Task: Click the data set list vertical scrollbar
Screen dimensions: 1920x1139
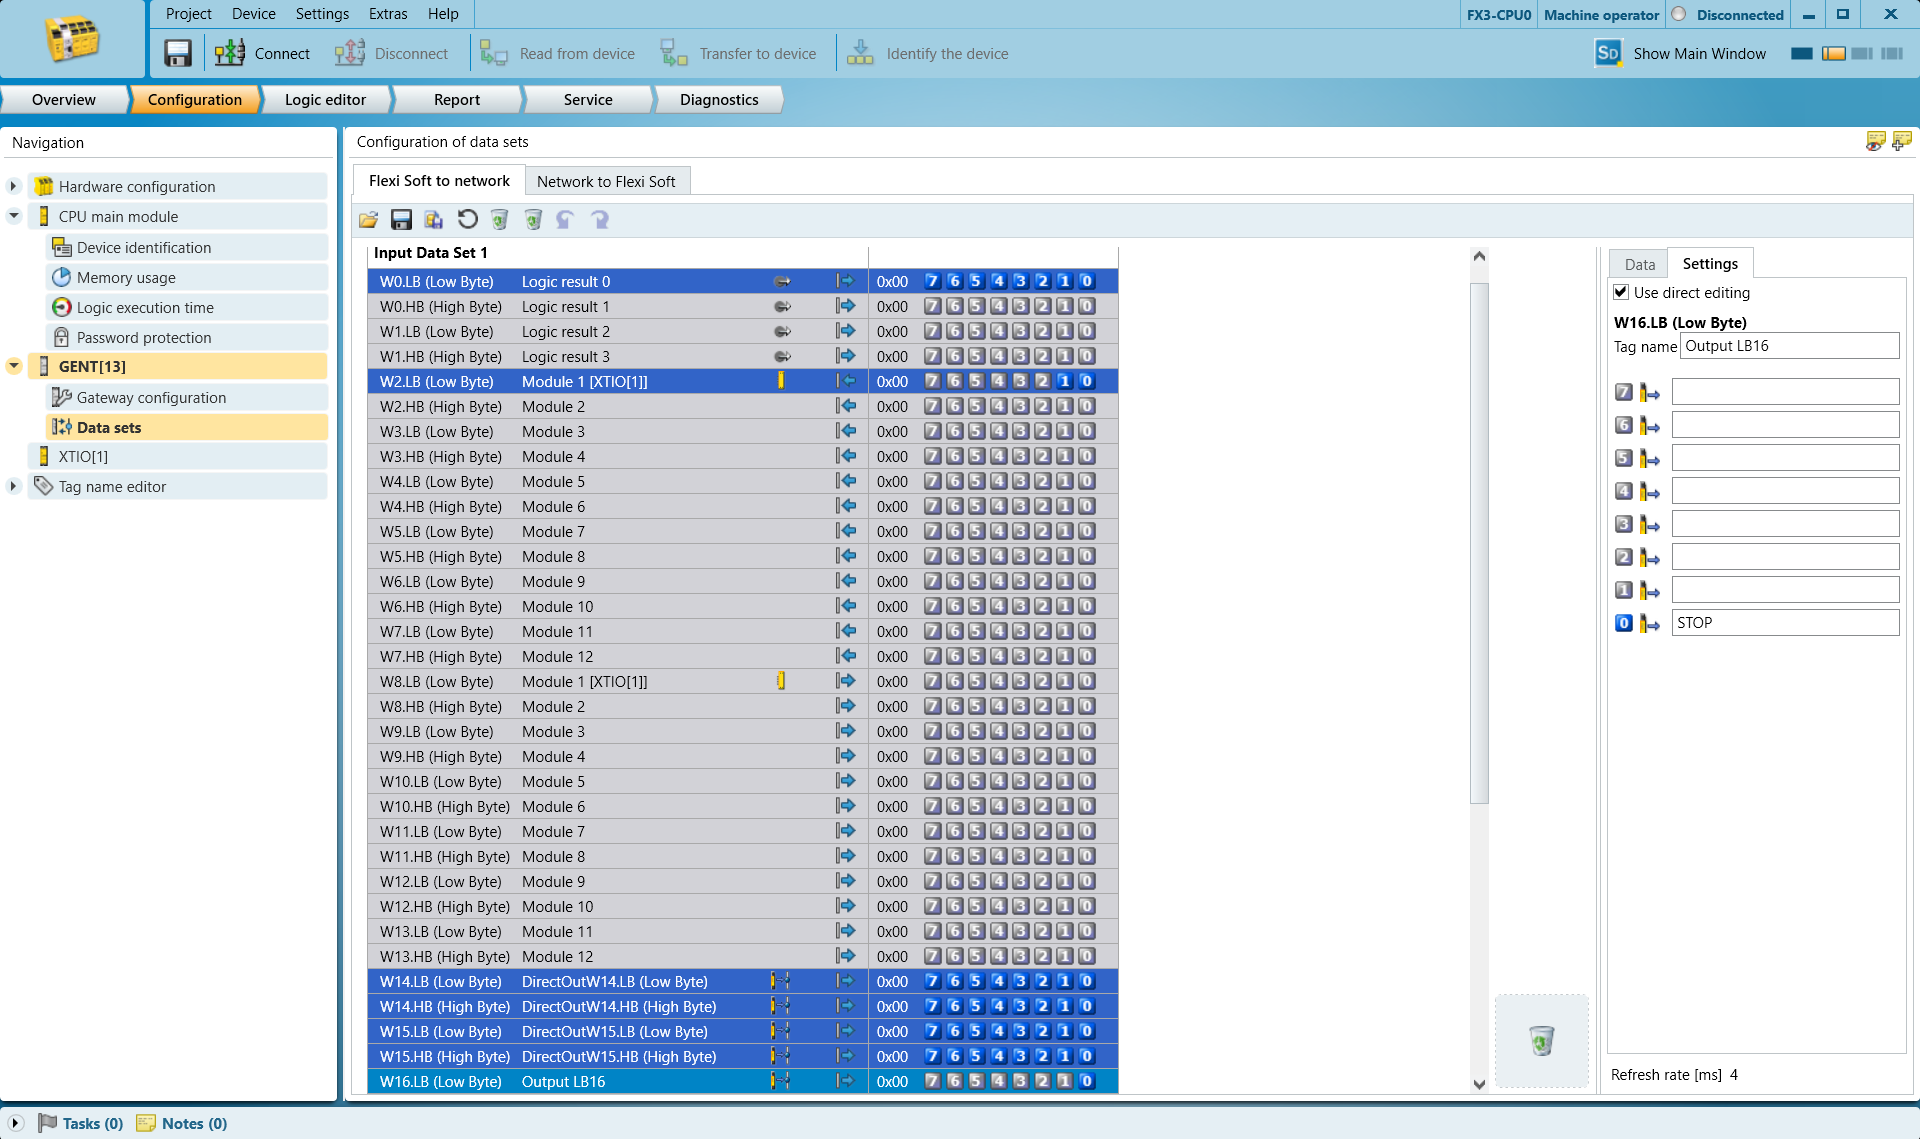Action: [x=1479, y=544]
